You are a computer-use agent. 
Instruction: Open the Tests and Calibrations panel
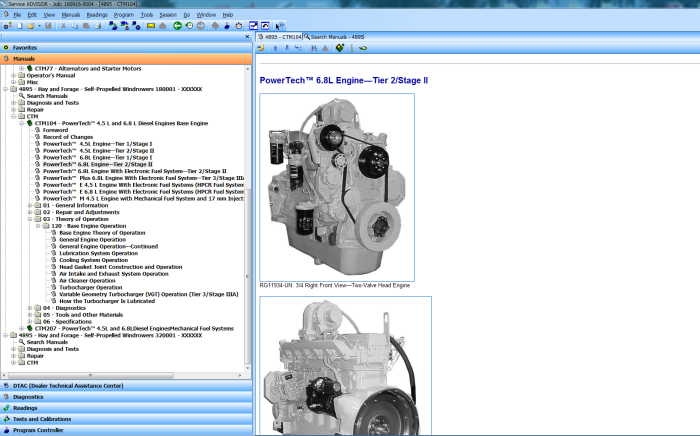[126, 419]
